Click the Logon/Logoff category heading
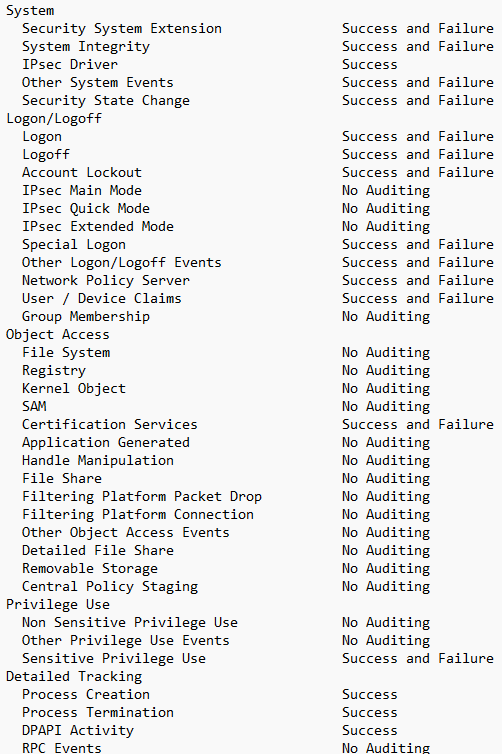The height and width of the screenshot is (754, 502). coord(54,119)
